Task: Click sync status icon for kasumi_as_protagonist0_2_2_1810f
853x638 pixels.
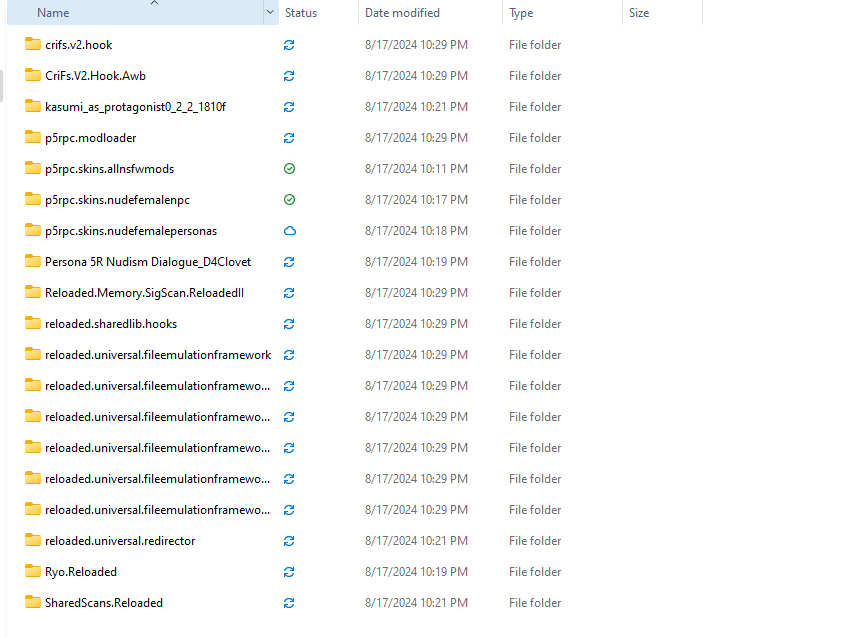Action: pyautogui.click(x=289, y=107)
